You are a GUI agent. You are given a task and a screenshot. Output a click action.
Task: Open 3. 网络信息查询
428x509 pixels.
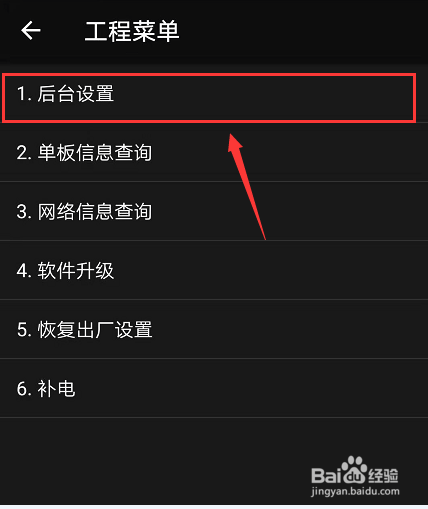(214, 211)
